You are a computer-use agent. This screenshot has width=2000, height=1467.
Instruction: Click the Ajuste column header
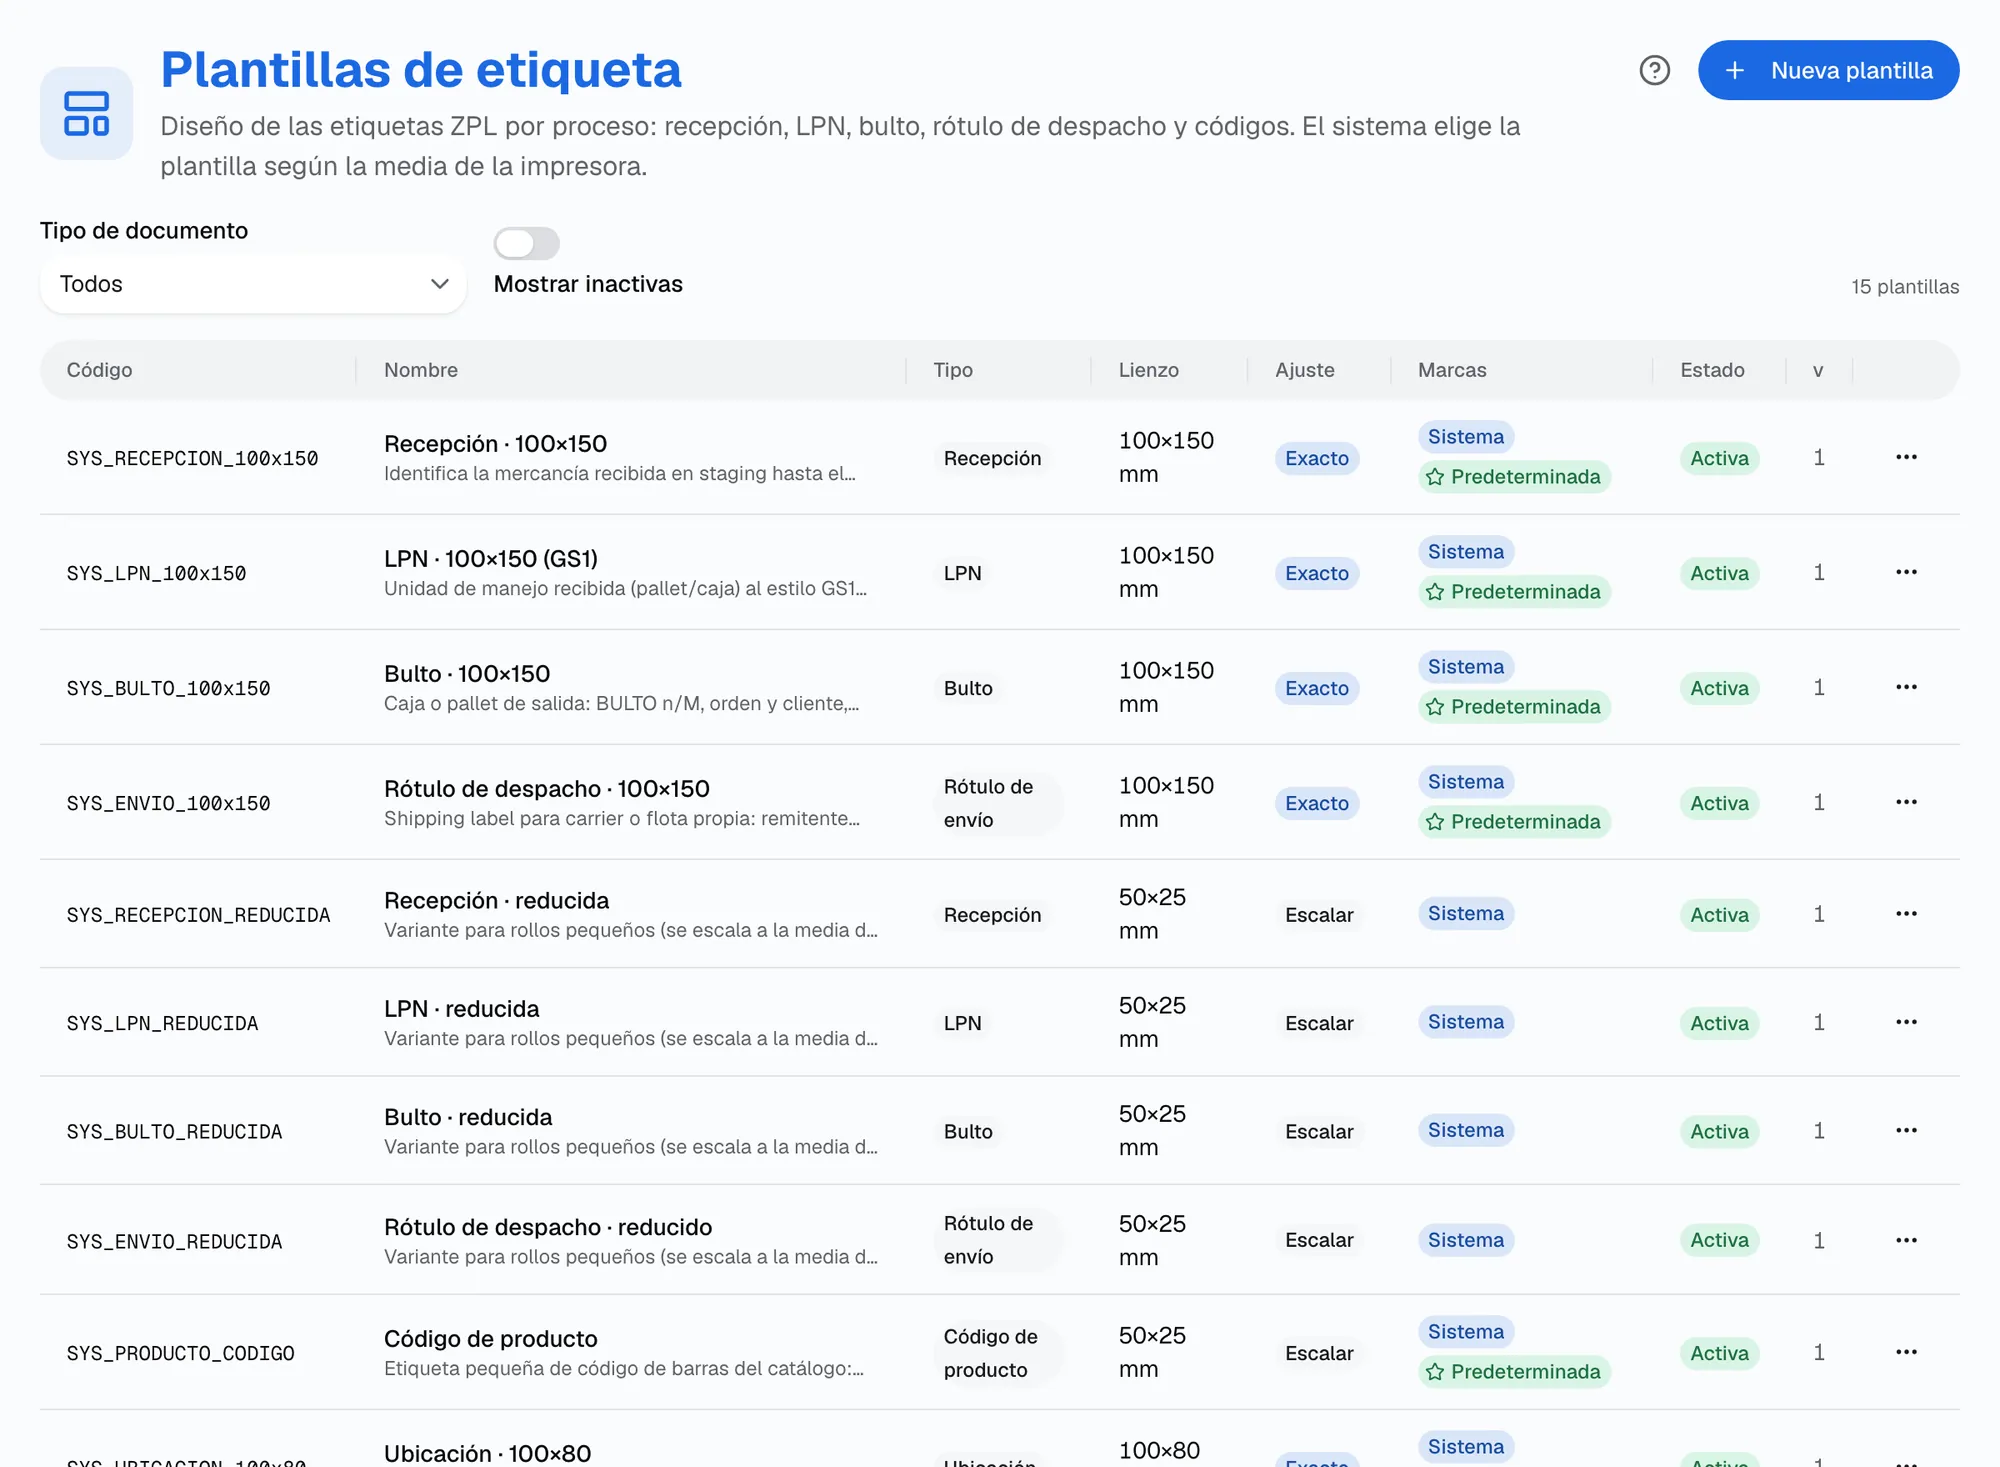coord(1305,370)
